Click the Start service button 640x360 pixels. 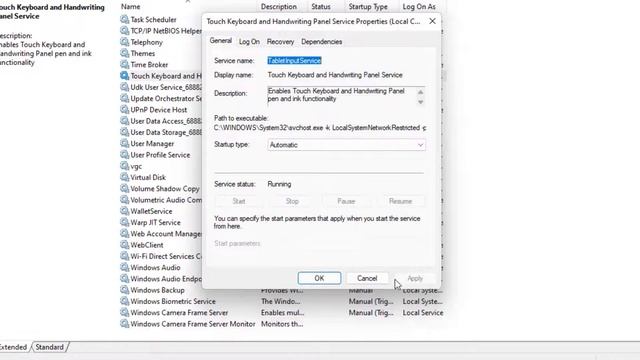(x=239, y=201)
